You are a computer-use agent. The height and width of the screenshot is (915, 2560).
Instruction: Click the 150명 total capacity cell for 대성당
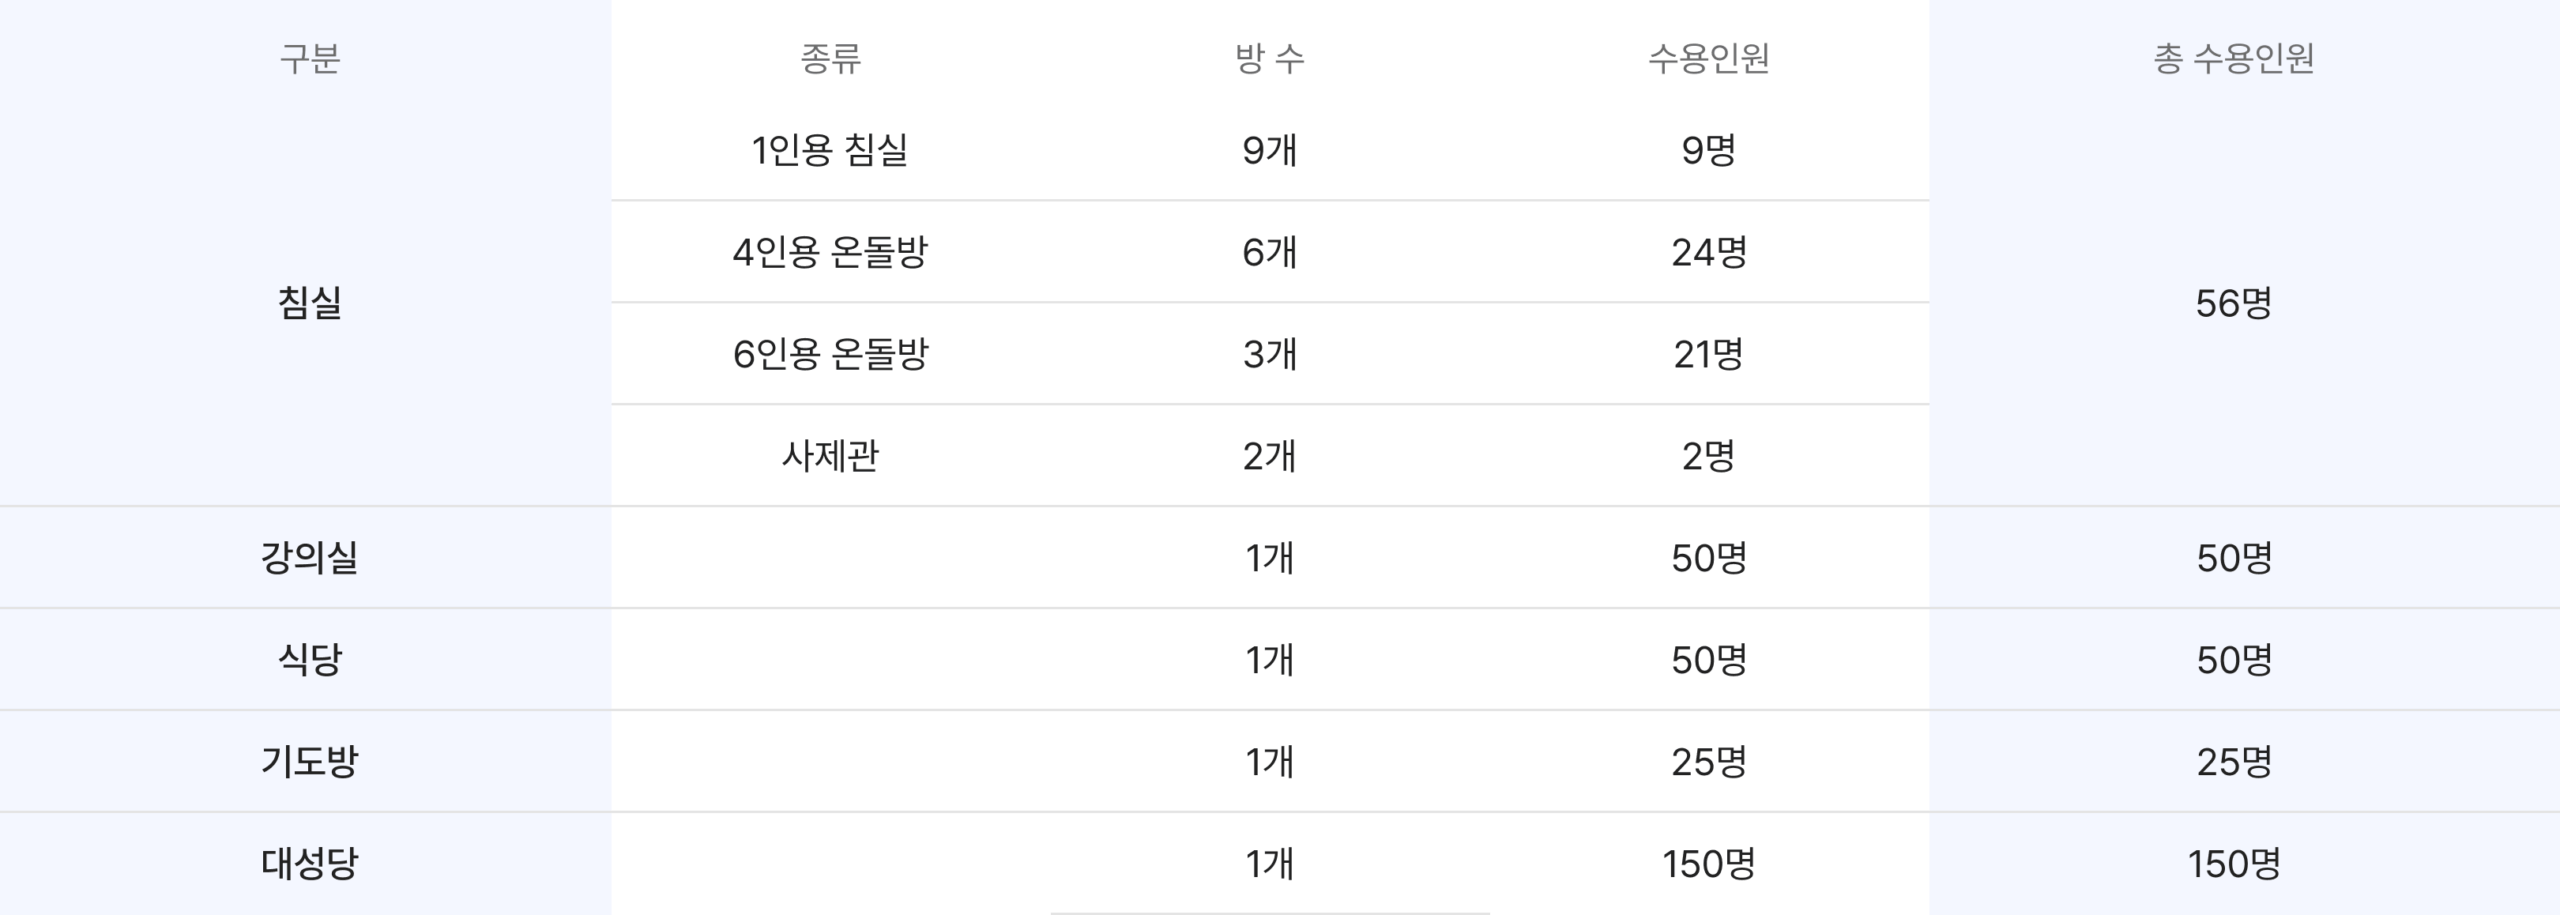pyautogui.click(x=2233, y=863)
